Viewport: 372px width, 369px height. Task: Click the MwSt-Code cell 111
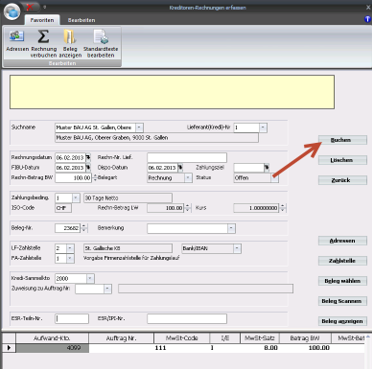click(x=182, y=348)
